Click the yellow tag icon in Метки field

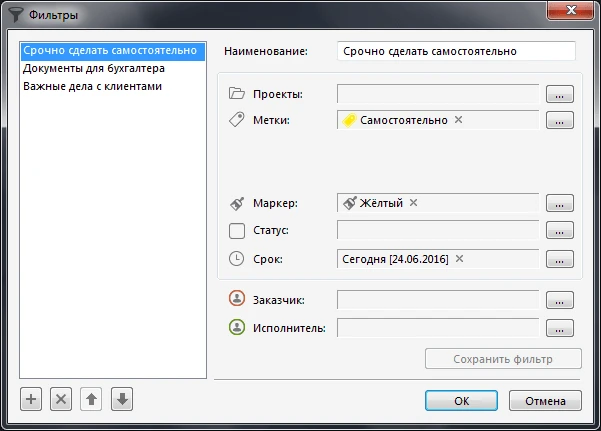click(350, 120)
